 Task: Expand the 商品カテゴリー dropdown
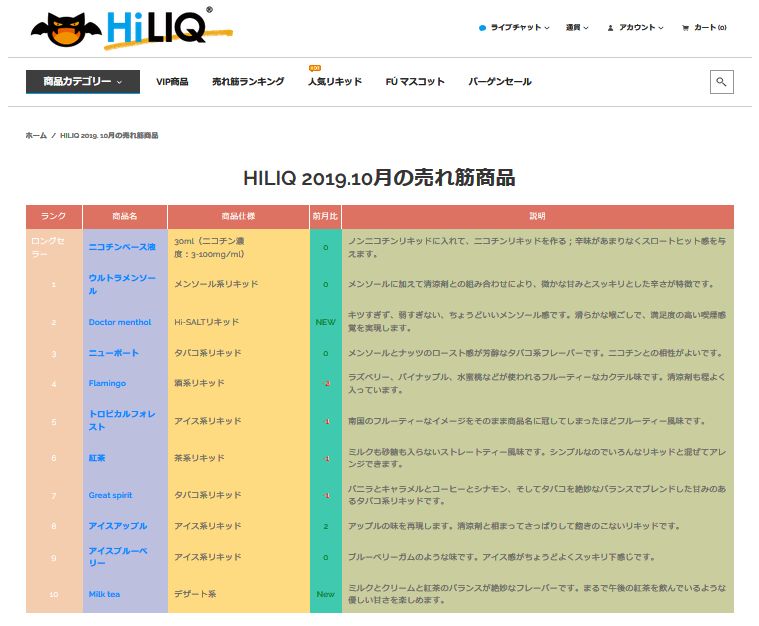82,82
